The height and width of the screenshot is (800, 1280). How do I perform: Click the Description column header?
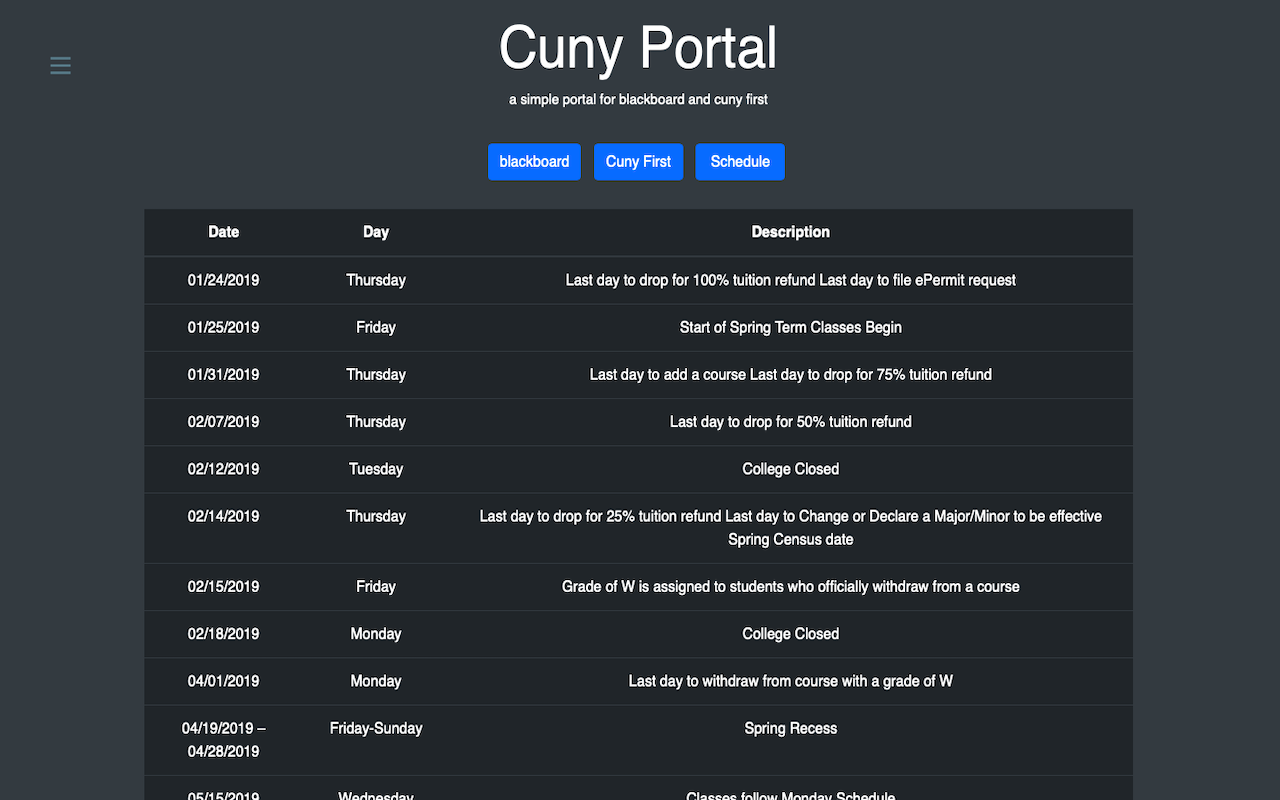[x=791, y=232]
